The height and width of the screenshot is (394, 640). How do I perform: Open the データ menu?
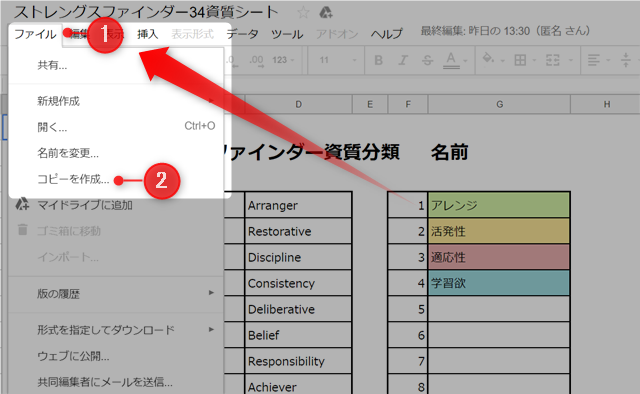tap(242, 34)
